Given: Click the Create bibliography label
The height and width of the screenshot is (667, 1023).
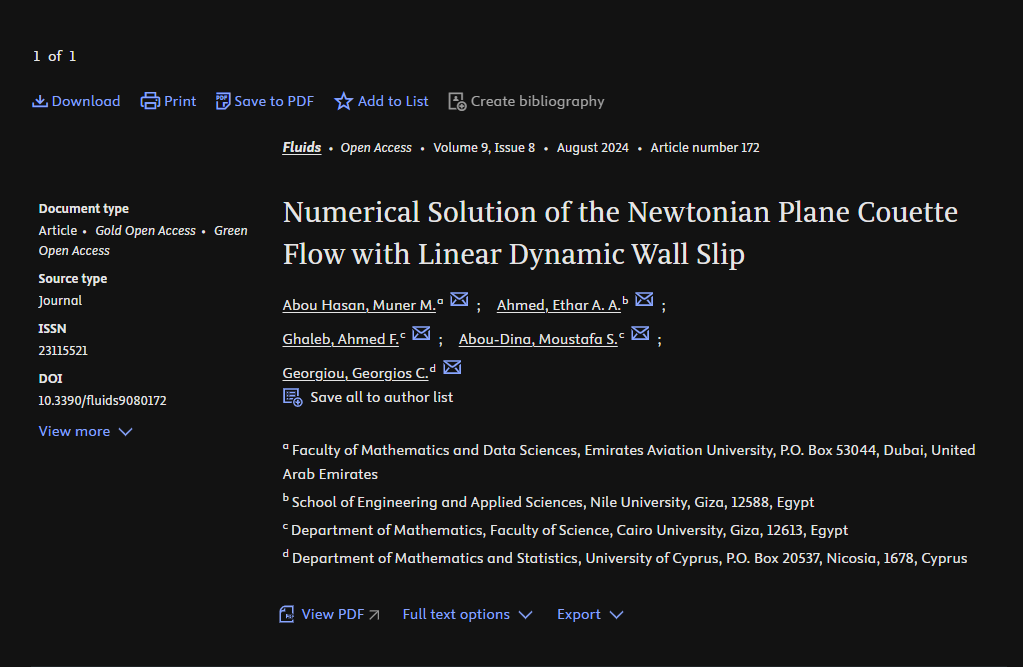Looking at the screenshot, I should tap(538, 101).
